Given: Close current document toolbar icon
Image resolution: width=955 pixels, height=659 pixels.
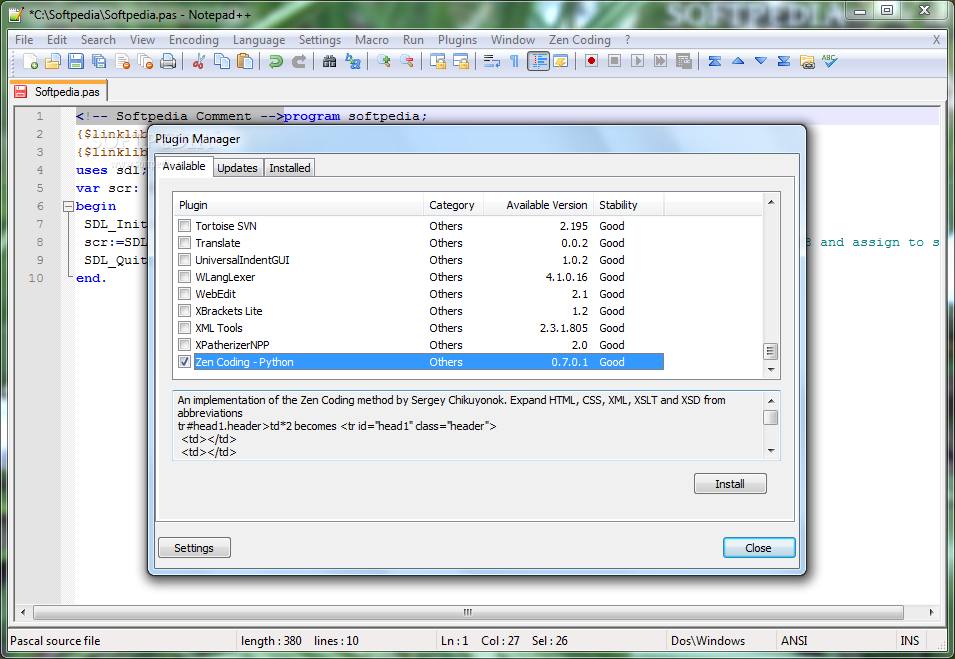Looking at the screenshot, I should (122, 62).
